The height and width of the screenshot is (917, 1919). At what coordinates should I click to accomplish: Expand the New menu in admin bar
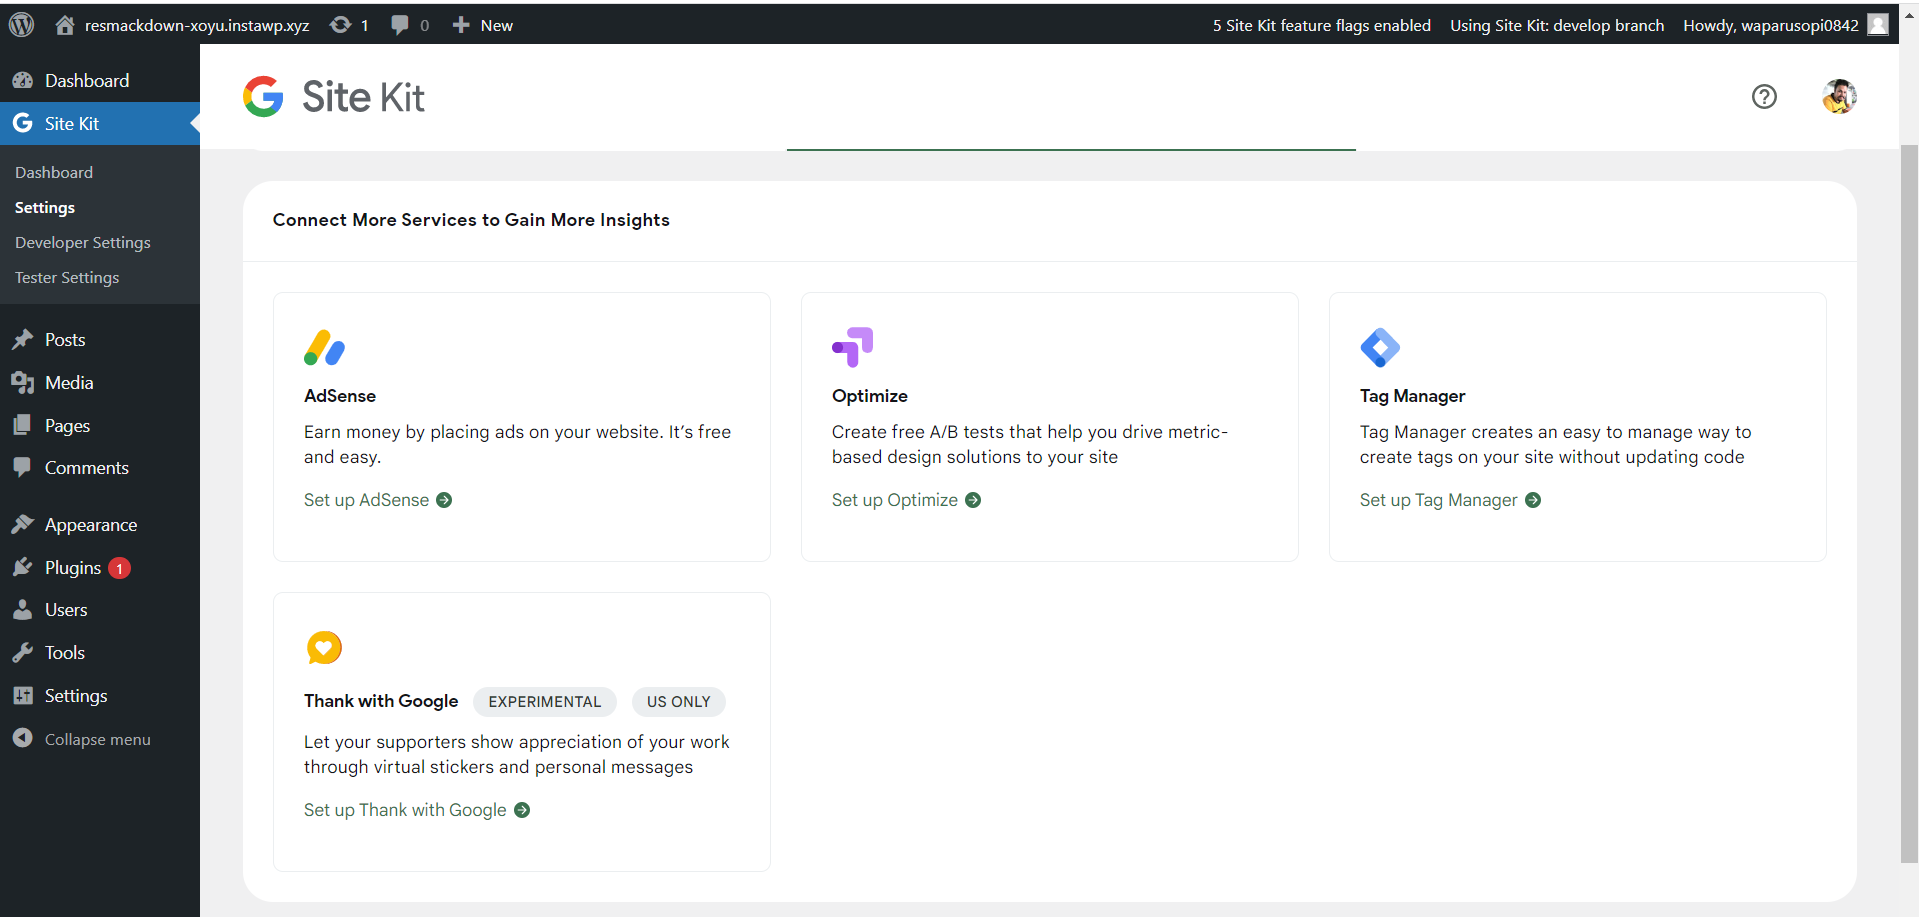point(483,24)
